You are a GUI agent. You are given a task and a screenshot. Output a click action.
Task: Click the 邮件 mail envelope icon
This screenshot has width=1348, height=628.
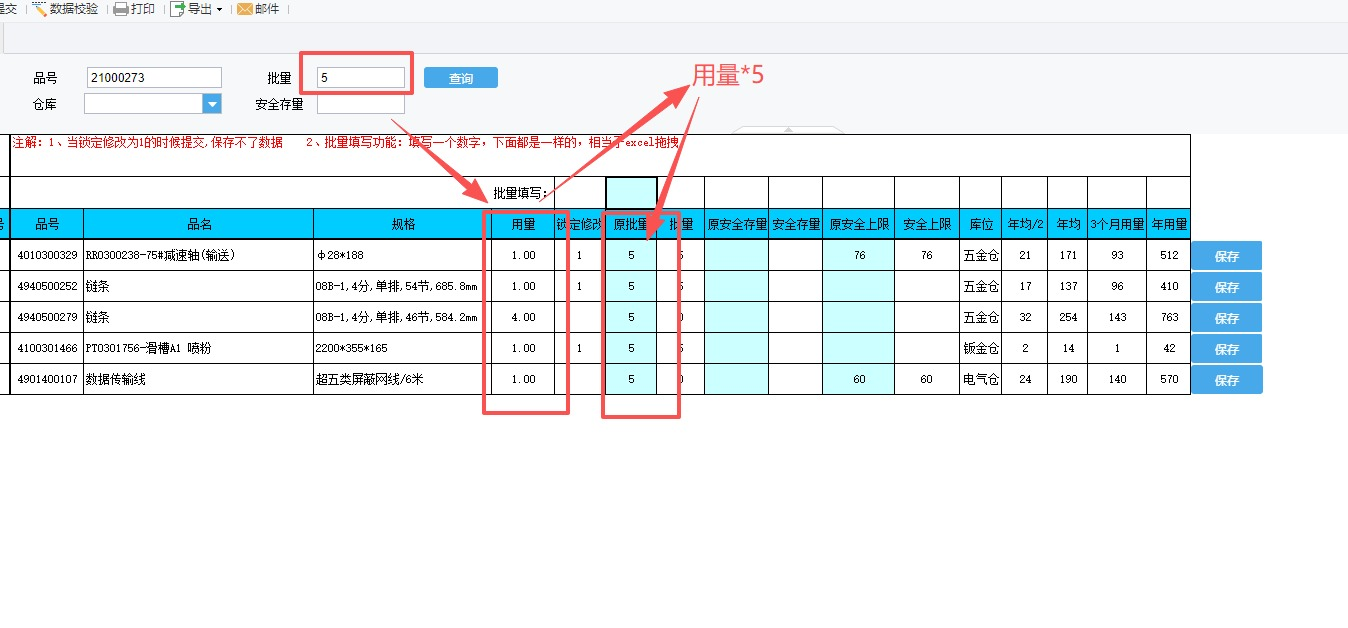tap(244, 9)
